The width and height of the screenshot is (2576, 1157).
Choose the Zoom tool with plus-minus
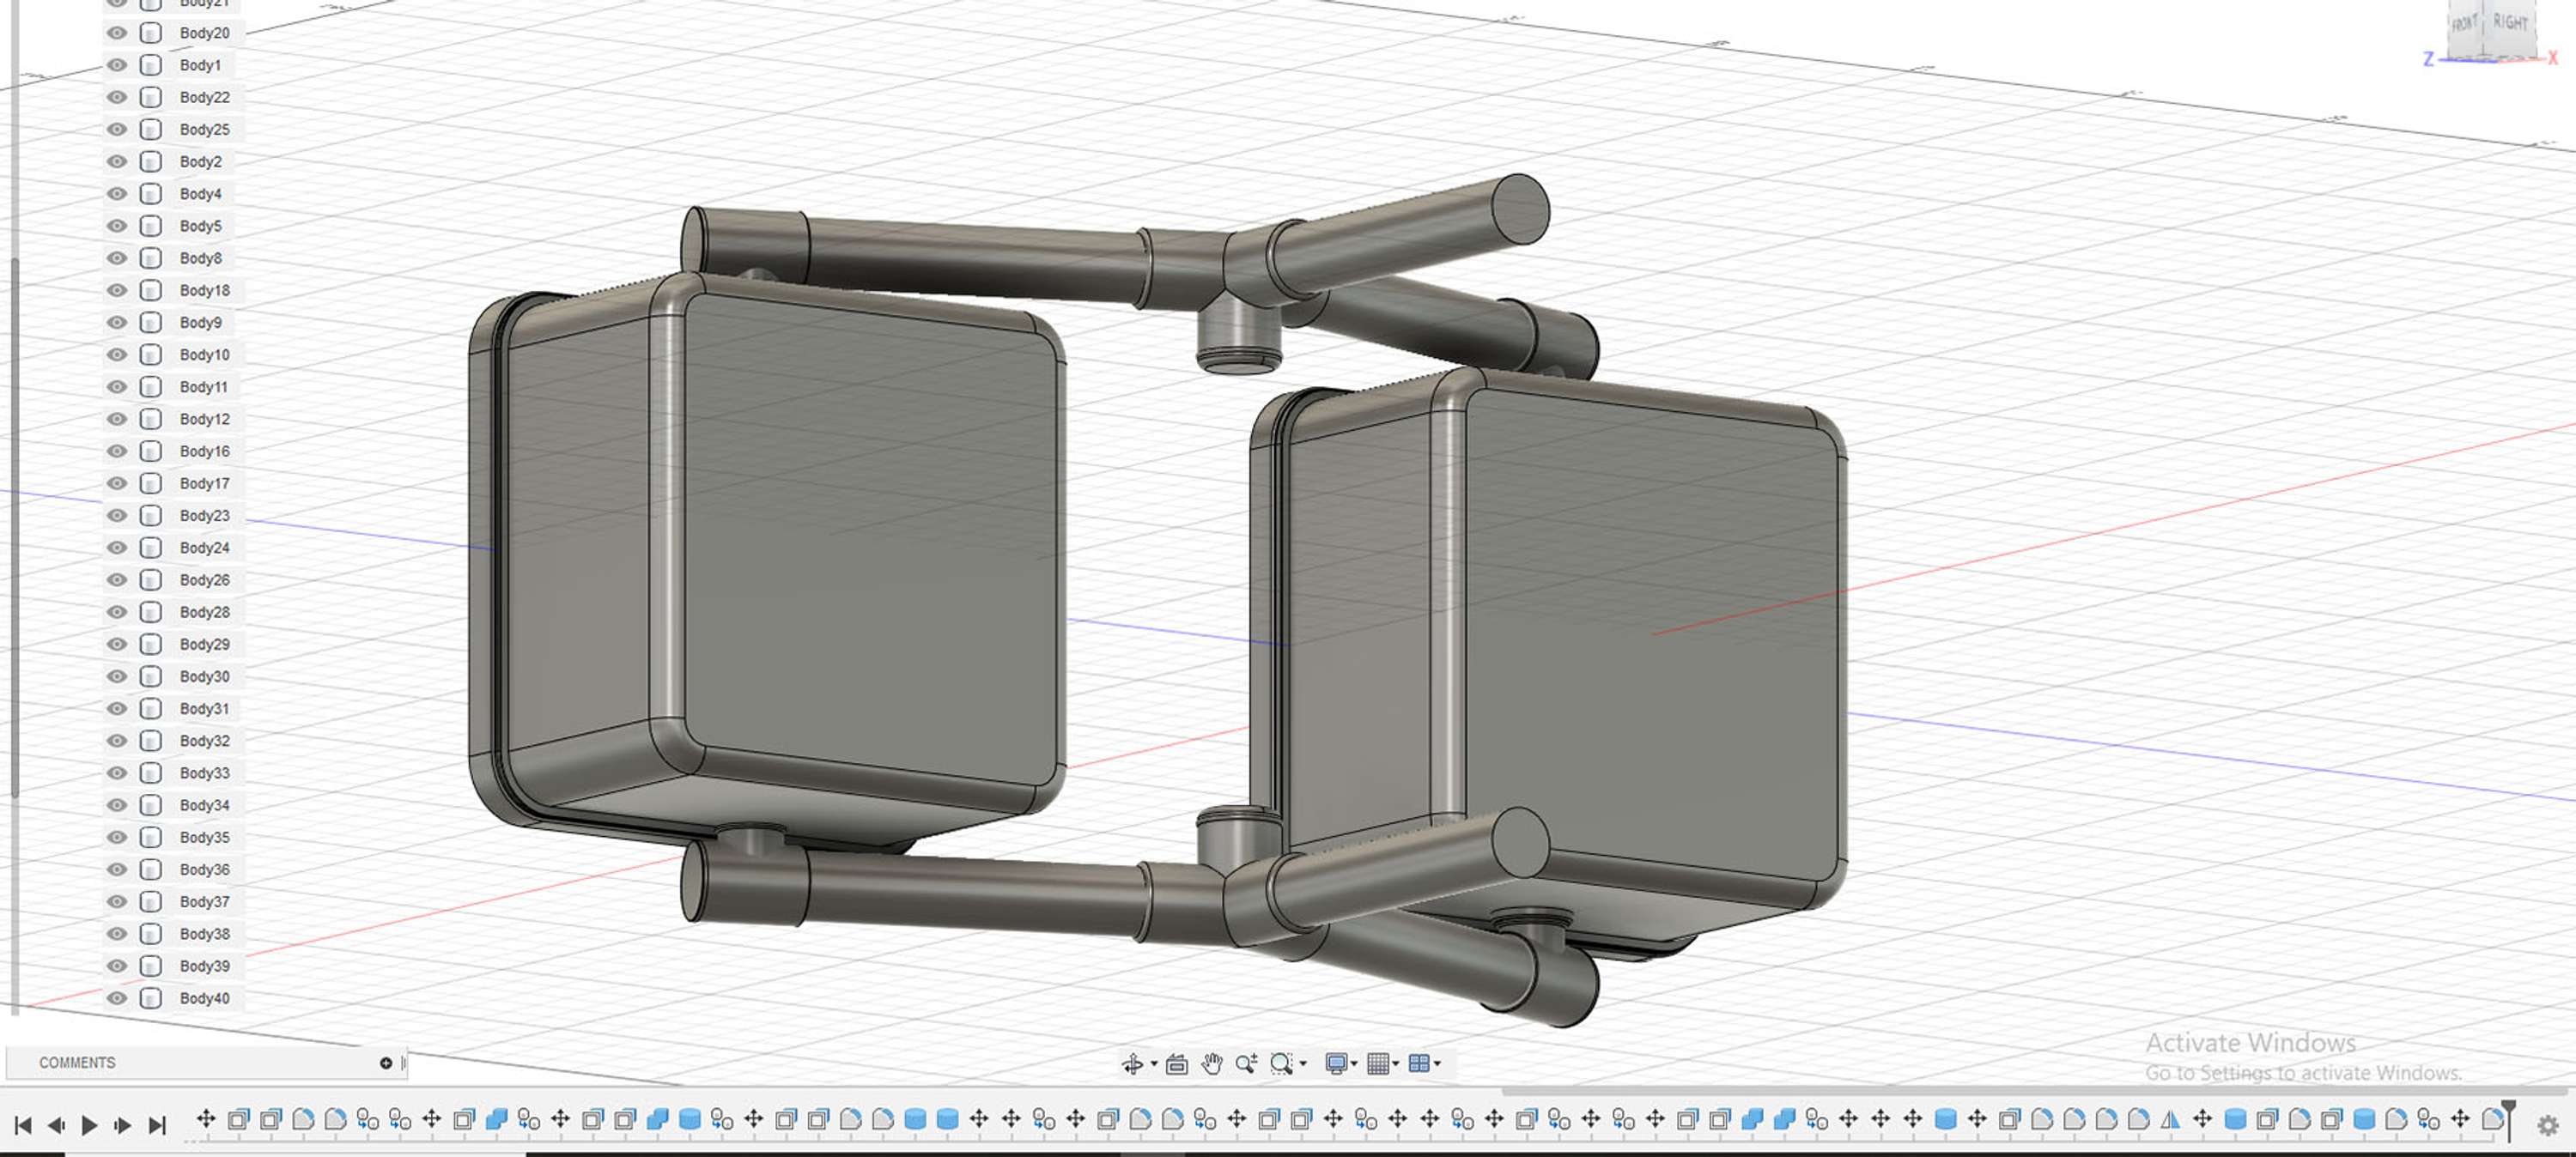point(1246,1064)
